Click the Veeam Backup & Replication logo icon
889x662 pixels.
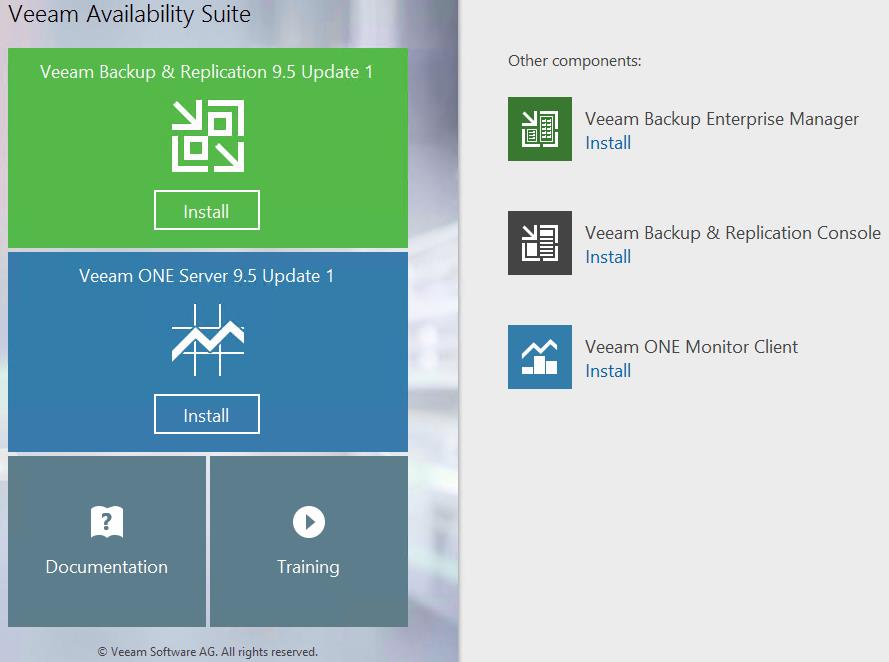point(208,136)
